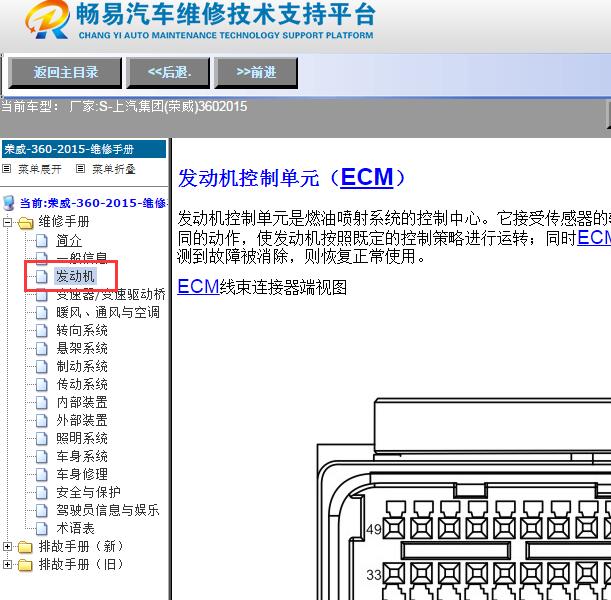
Task: Click the 当前车型 vehicle info text
Action: [x=124, y=106]
